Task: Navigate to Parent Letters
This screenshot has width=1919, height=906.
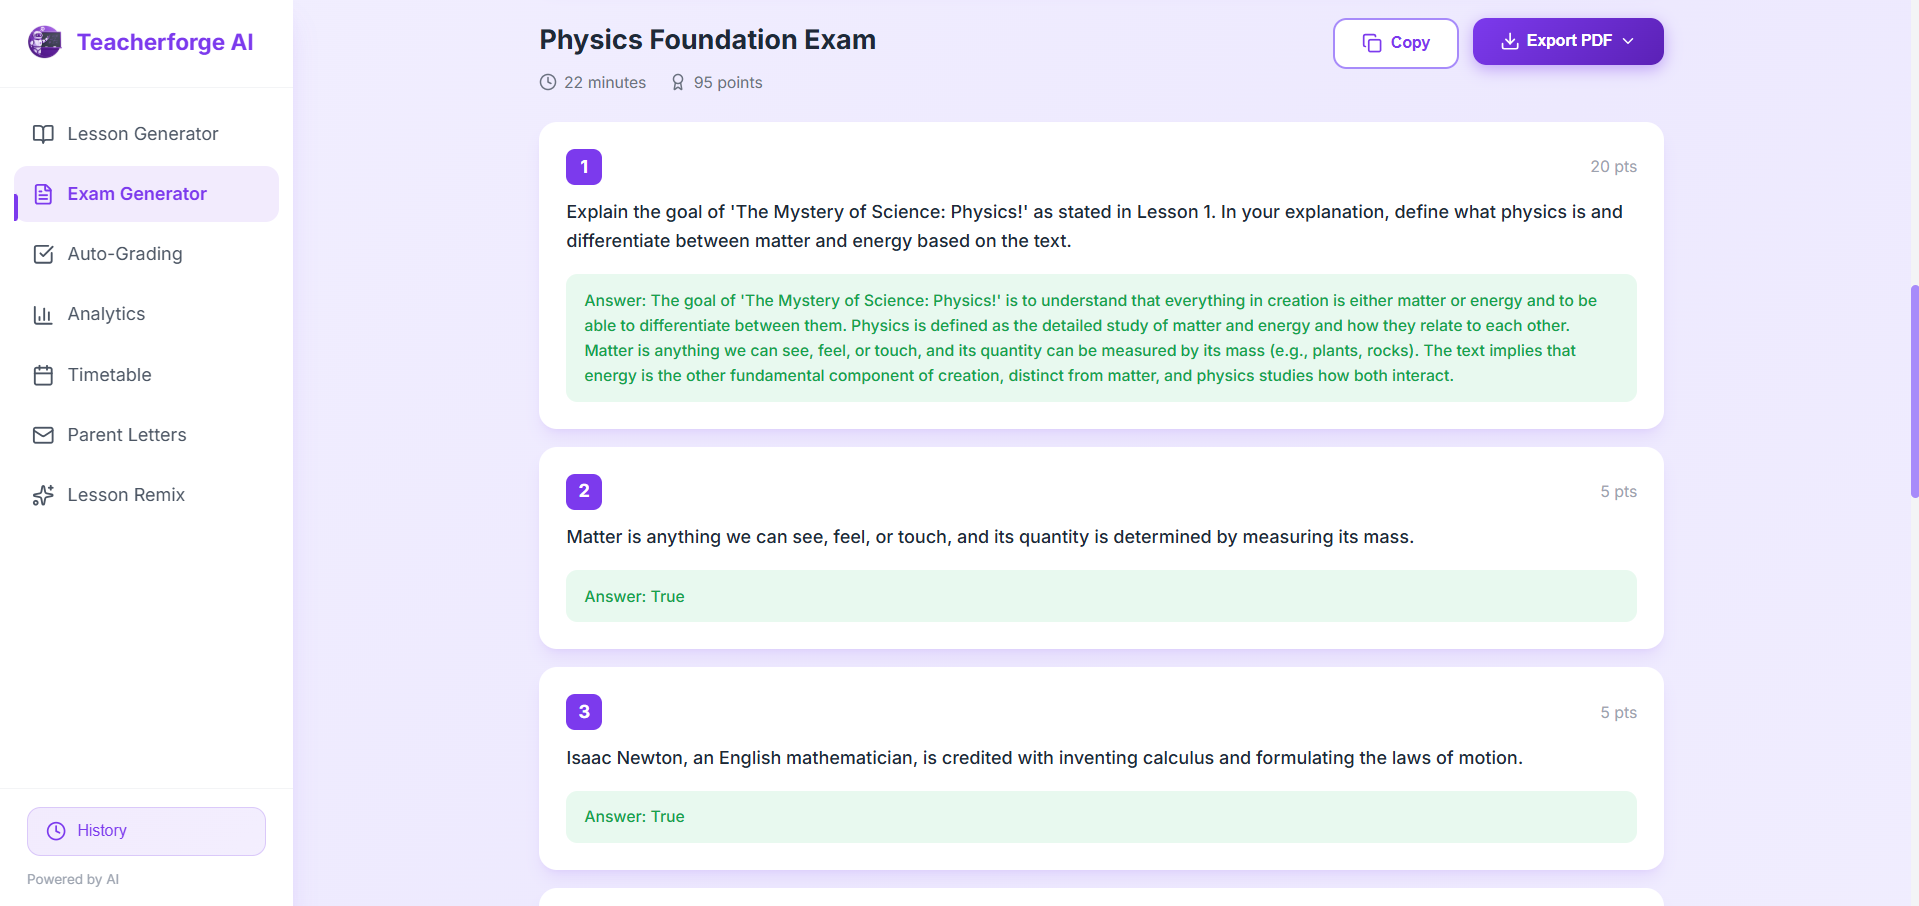Action: (x=127, y=435)
